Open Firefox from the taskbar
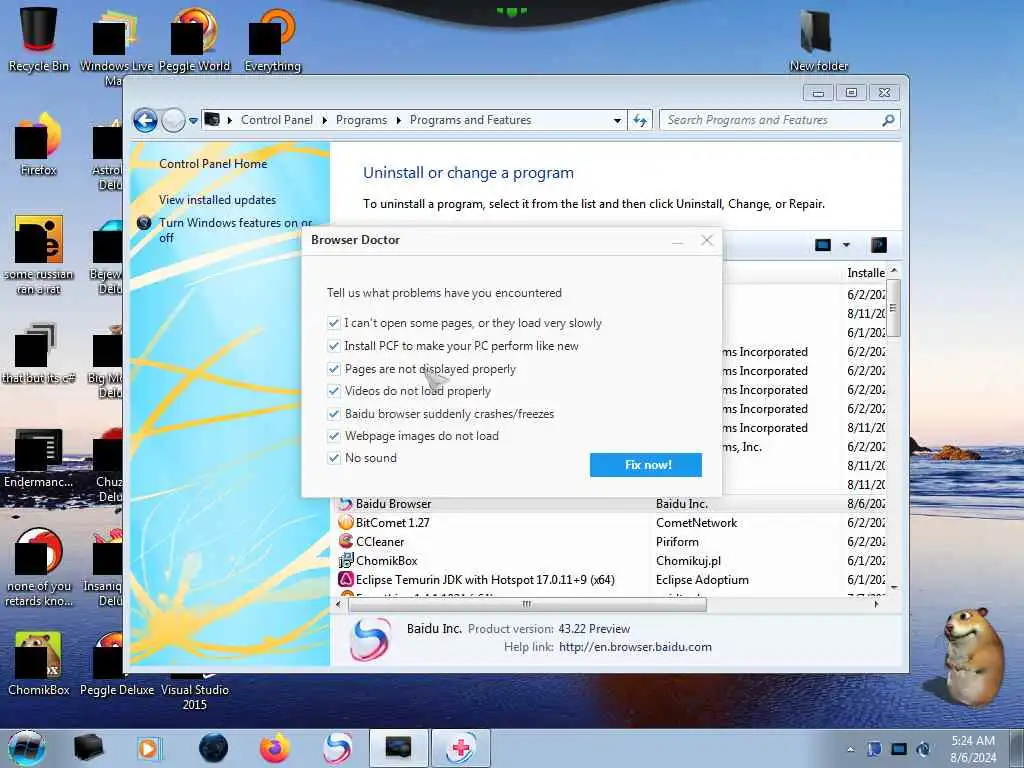The image size is (1024, 768). [274, 748]
